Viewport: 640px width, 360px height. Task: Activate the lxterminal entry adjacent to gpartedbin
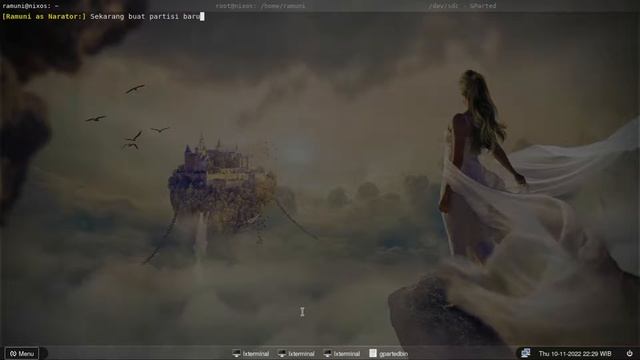click(x=342, y=353)
